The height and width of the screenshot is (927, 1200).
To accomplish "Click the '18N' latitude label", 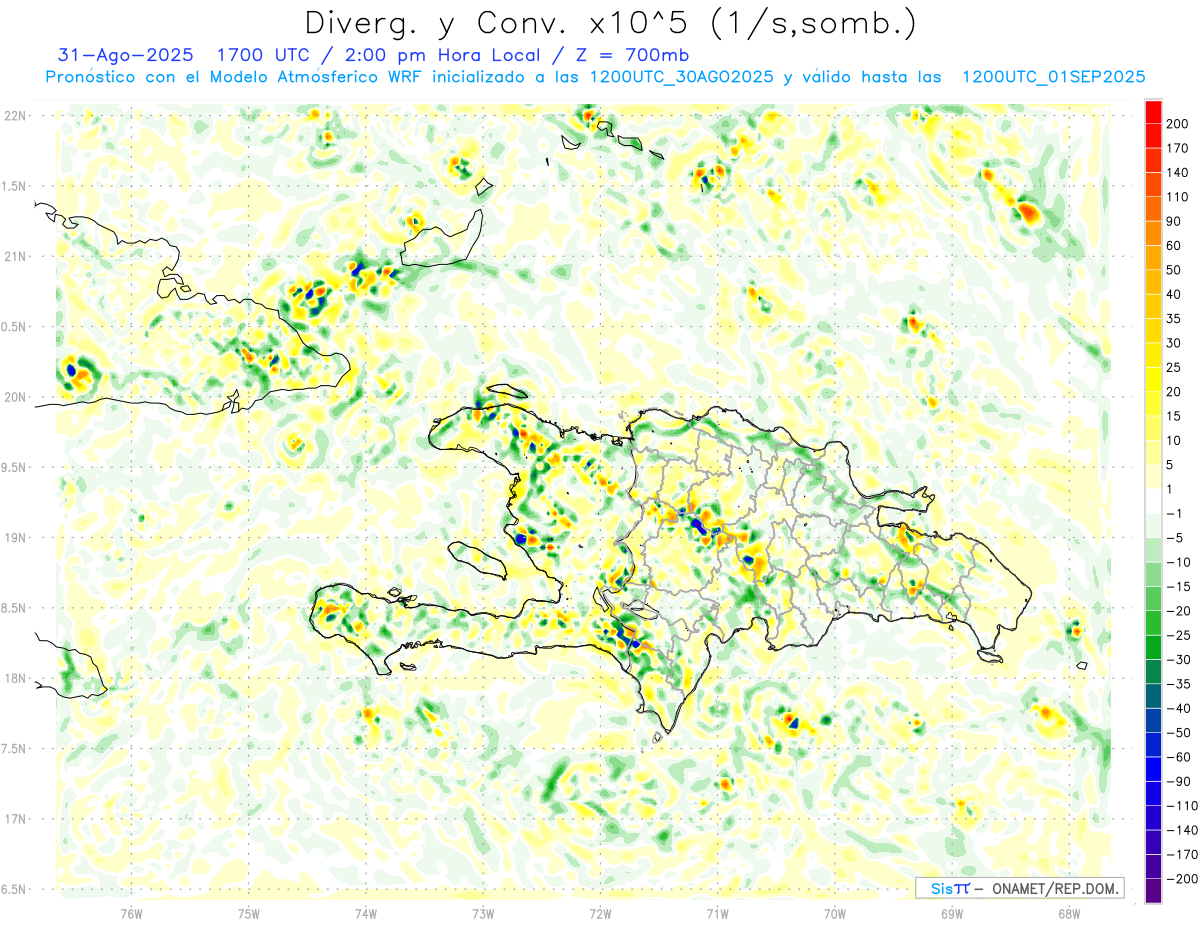I will click(x=15, y=678).
